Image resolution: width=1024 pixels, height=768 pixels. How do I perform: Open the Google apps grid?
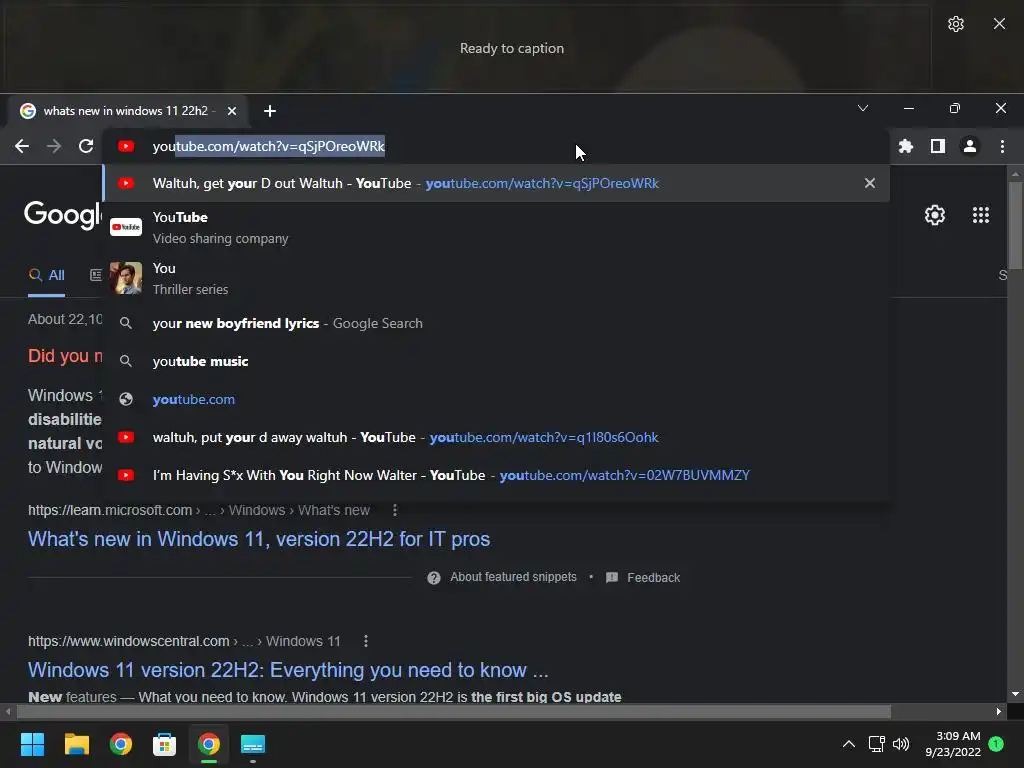981,215
